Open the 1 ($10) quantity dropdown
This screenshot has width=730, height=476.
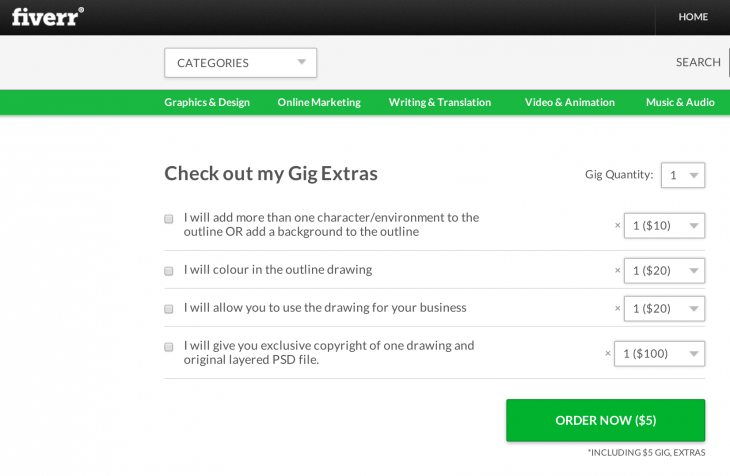click(664, 226)
